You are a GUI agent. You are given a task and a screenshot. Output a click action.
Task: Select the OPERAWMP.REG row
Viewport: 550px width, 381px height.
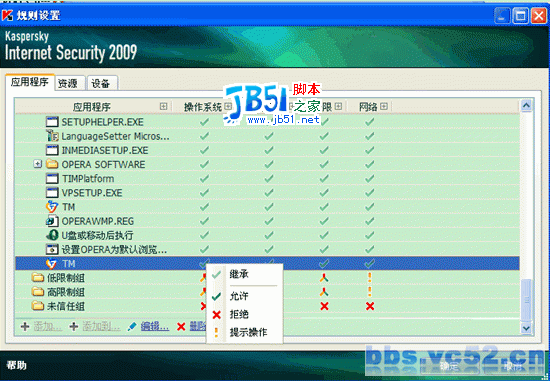[x=267, y=221]
